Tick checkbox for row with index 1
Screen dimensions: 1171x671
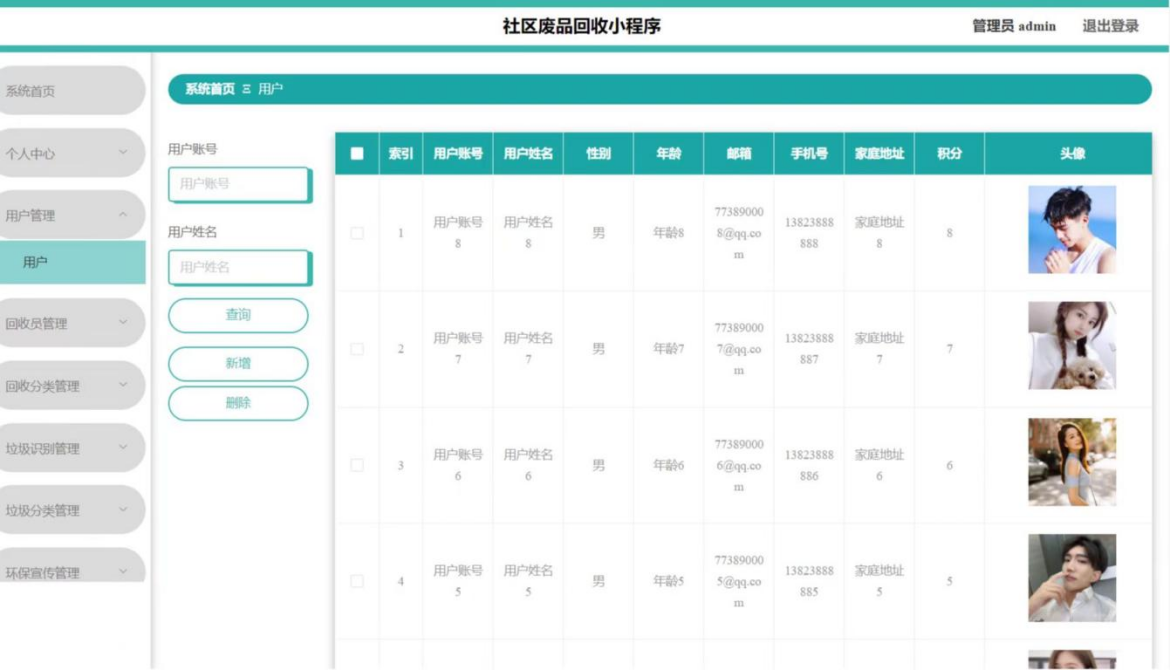[357, 233]
